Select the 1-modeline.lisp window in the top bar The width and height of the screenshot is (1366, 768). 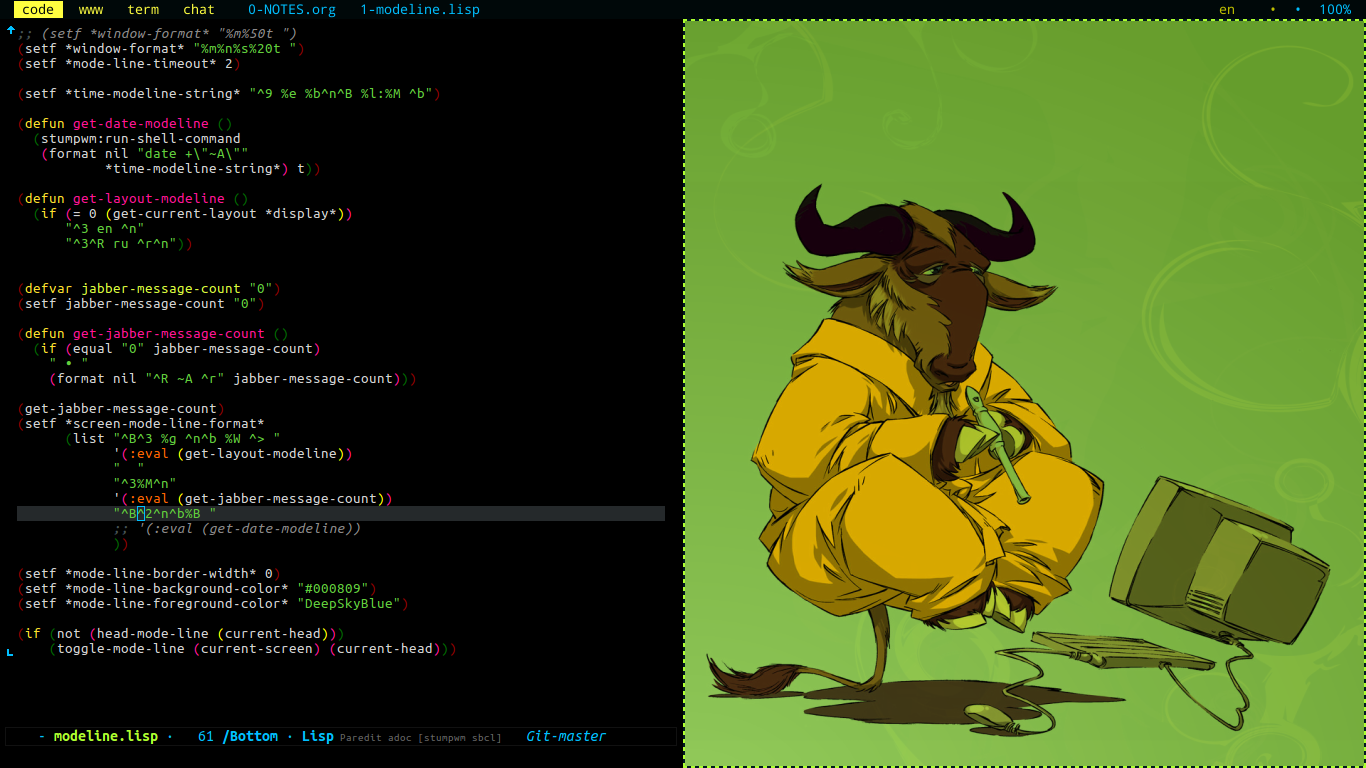point(420,9)
